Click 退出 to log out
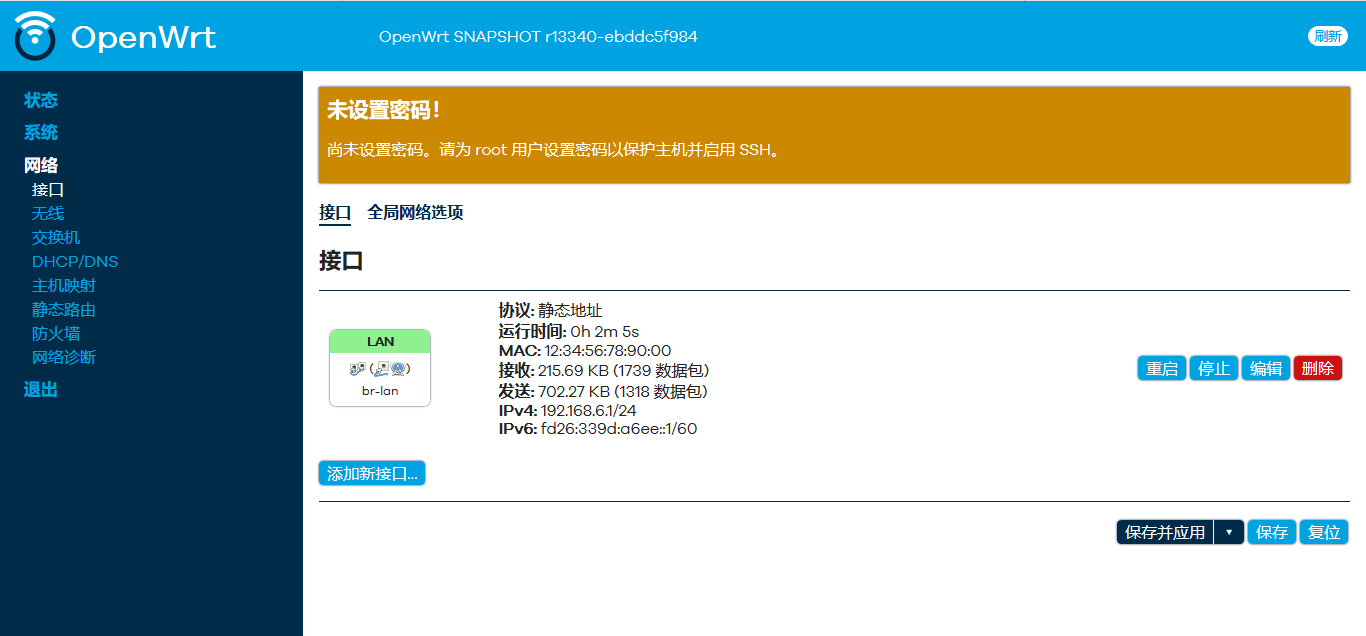This screenshot has height=636, width=1366. pyautogui.click(x=41, y=390)
